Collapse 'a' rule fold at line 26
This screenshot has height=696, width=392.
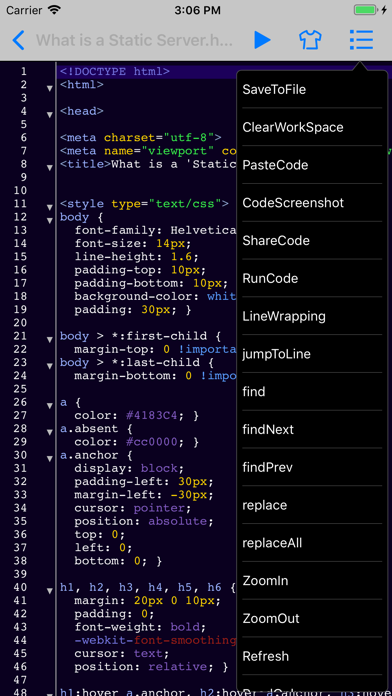coord(50,406)
